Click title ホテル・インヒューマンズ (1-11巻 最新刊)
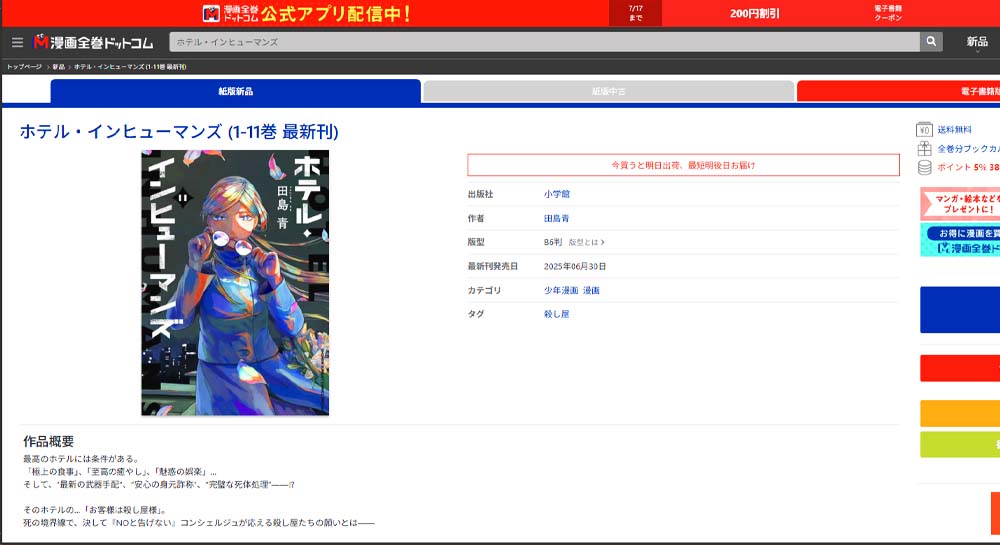 pos(179,131)
